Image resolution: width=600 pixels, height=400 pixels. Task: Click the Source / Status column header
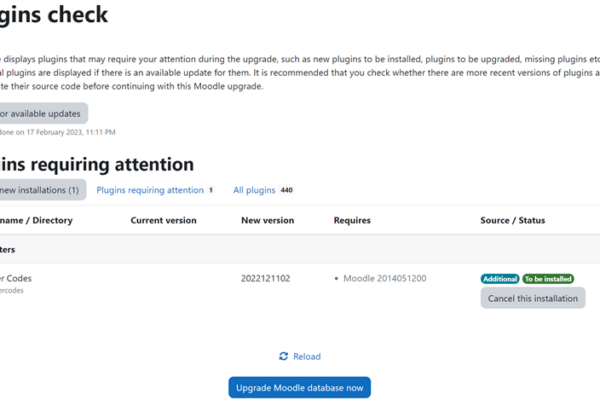coord(513,220)
